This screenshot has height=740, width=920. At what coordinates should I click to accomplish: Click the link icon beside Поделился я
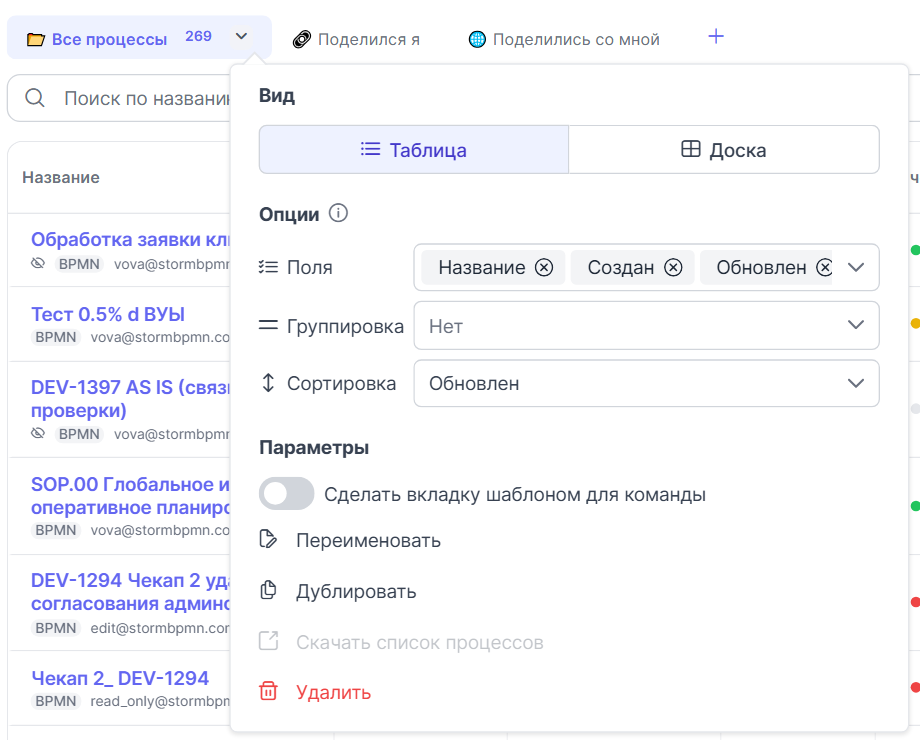(302, 39)
